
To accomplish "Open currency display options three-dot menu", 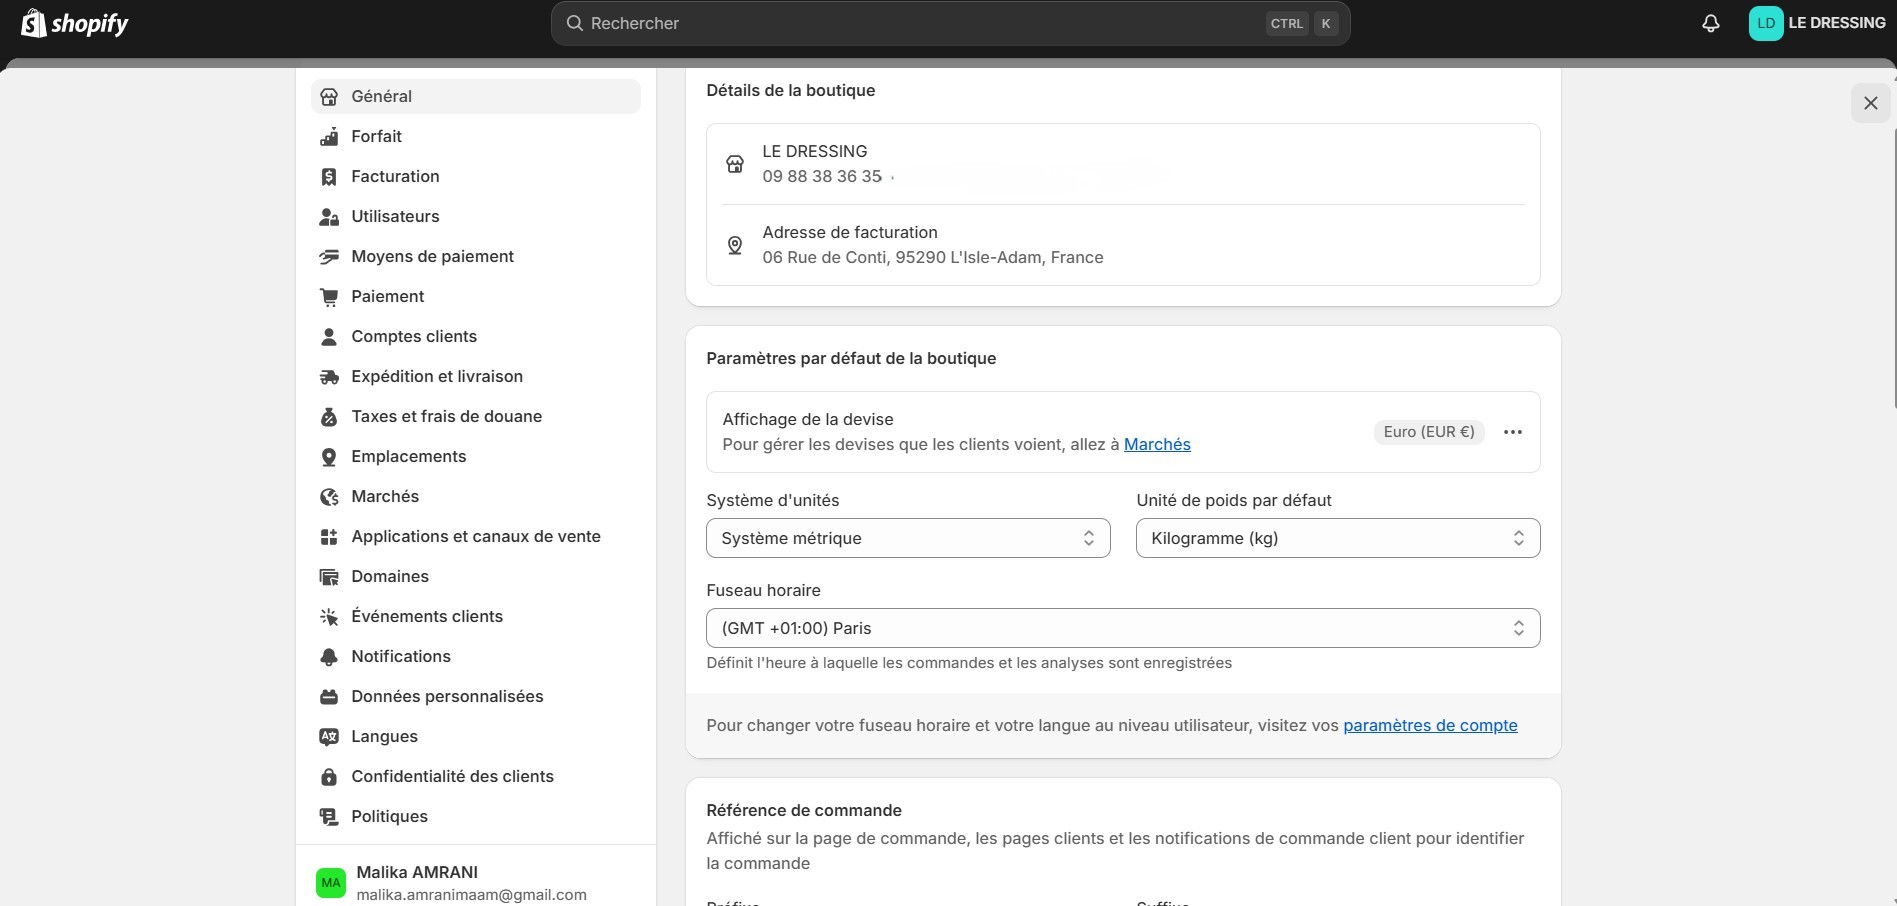I will pyautogui.click(x=1513, y=432).
